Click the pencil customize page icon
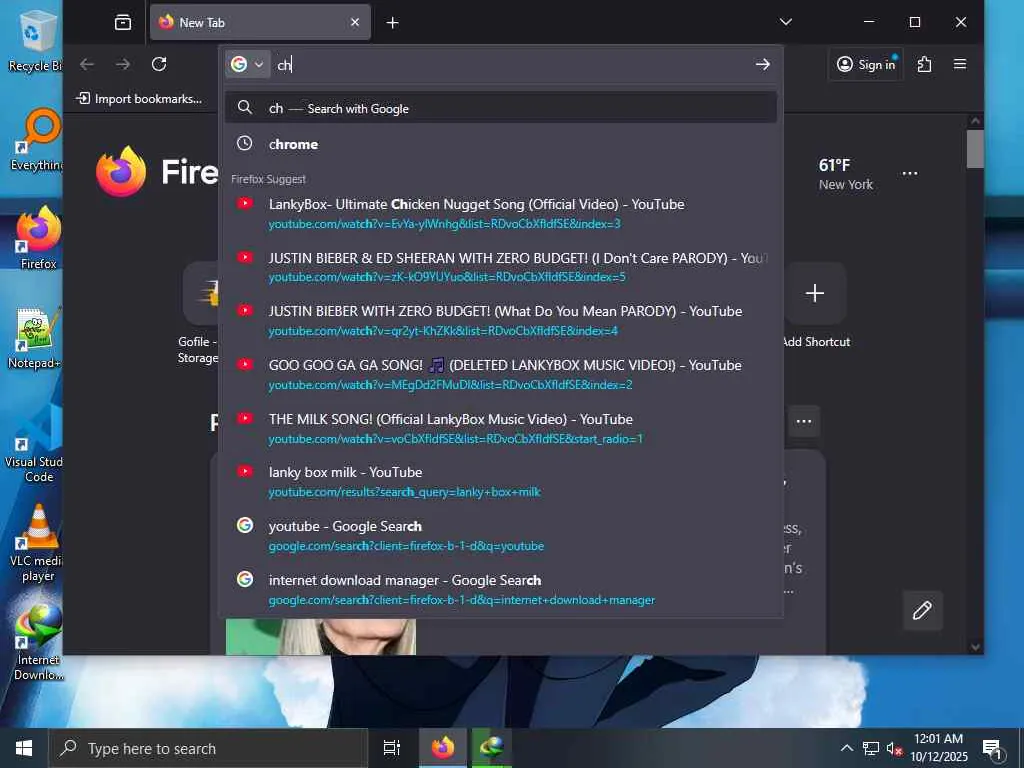This screenshot has width=1024, height=768. [922, 611]
